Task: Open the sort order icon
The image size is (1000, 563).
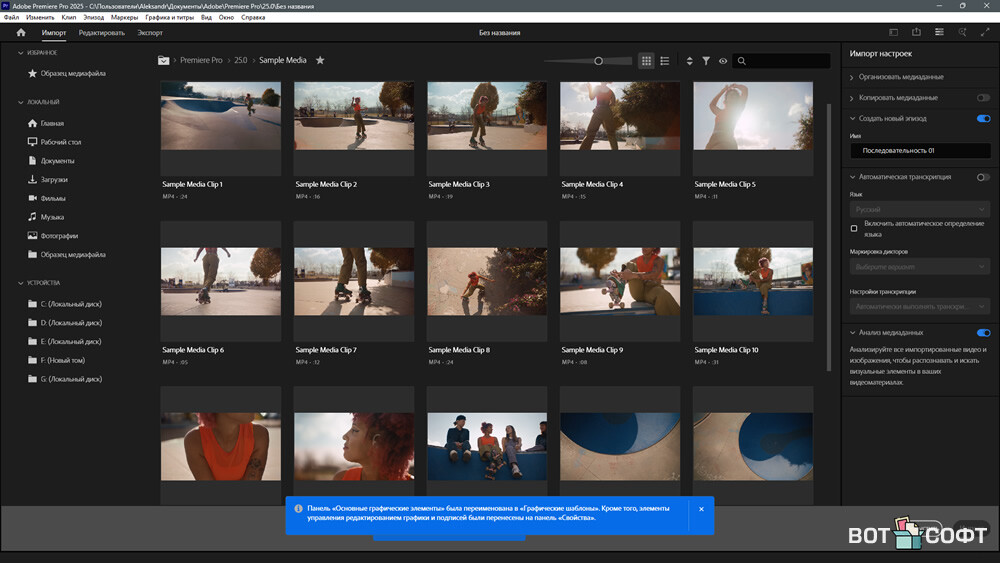Action: pos(689,61)
